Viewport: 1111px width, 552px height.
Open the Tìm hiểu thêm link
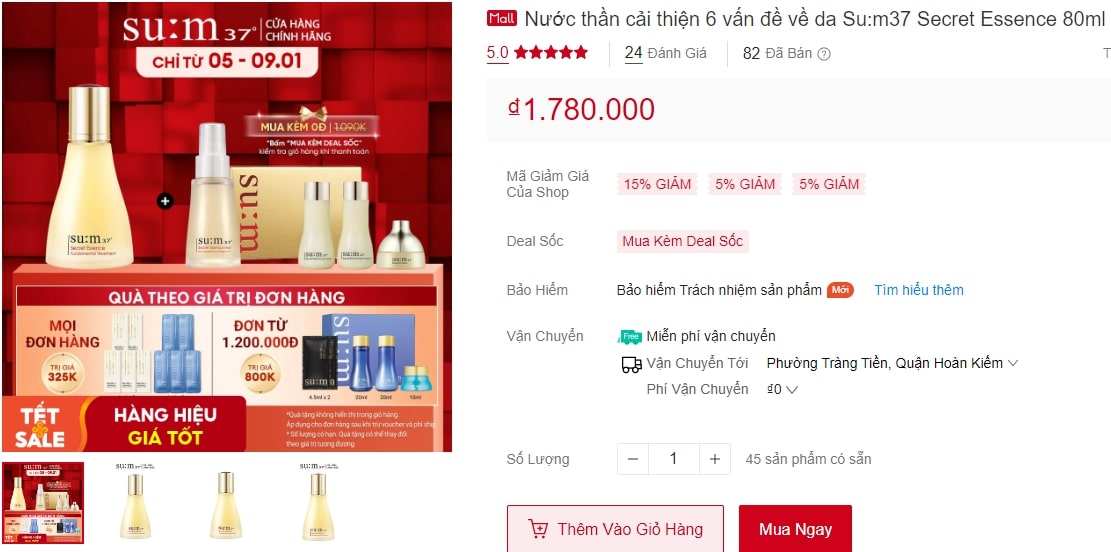click(x=918, y=290)
